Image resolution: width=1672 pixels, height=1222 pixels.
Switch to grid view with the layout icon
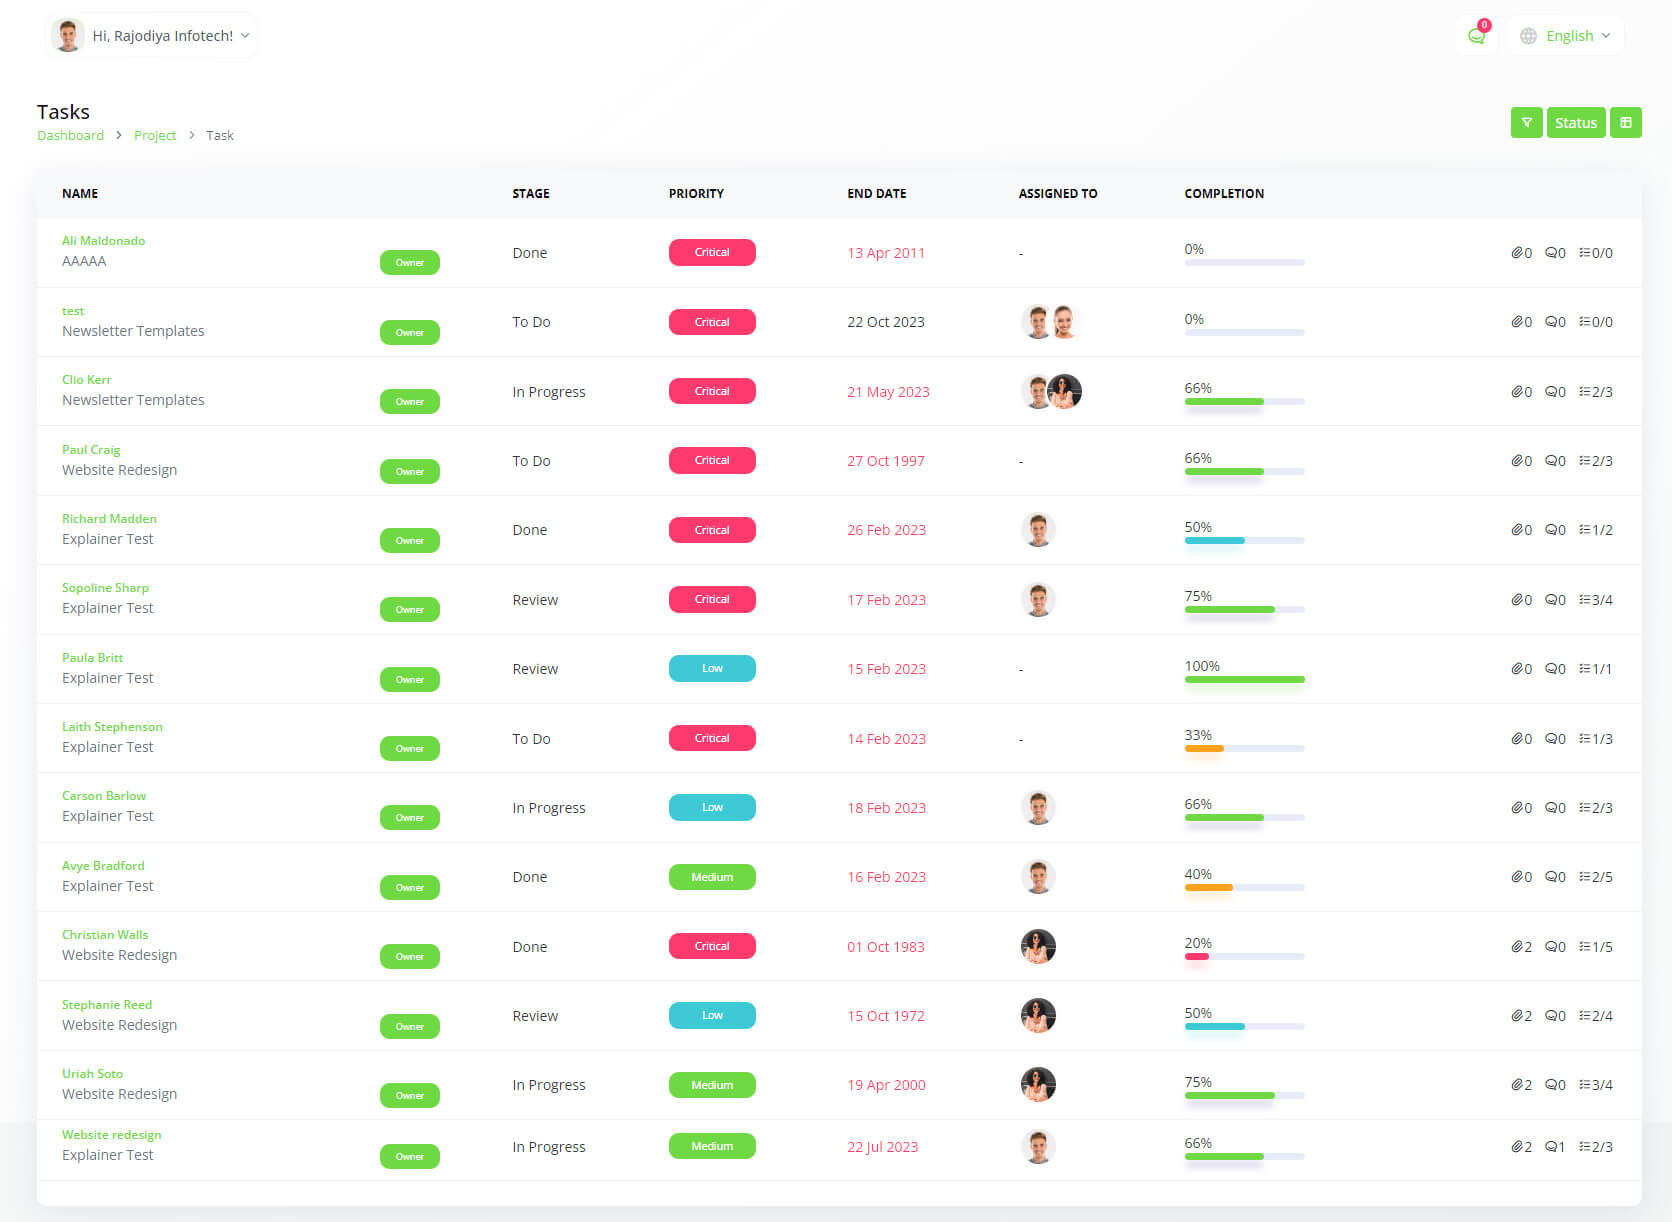pyautogui.click(x=1626, y=122)
